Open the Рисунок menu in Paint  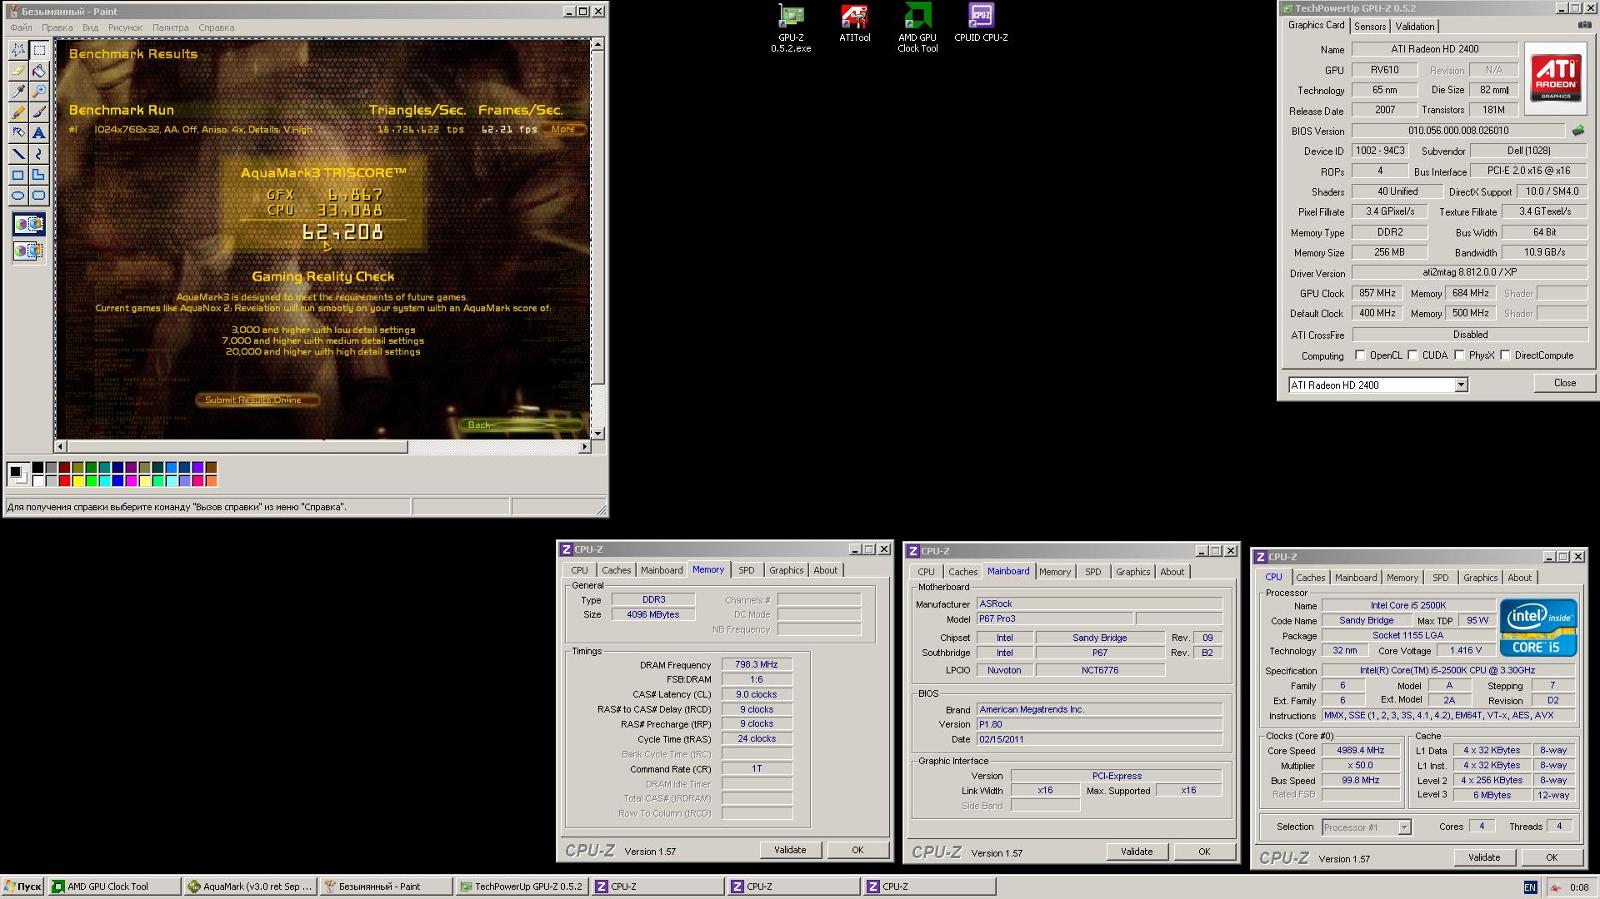tap(125, 28)
